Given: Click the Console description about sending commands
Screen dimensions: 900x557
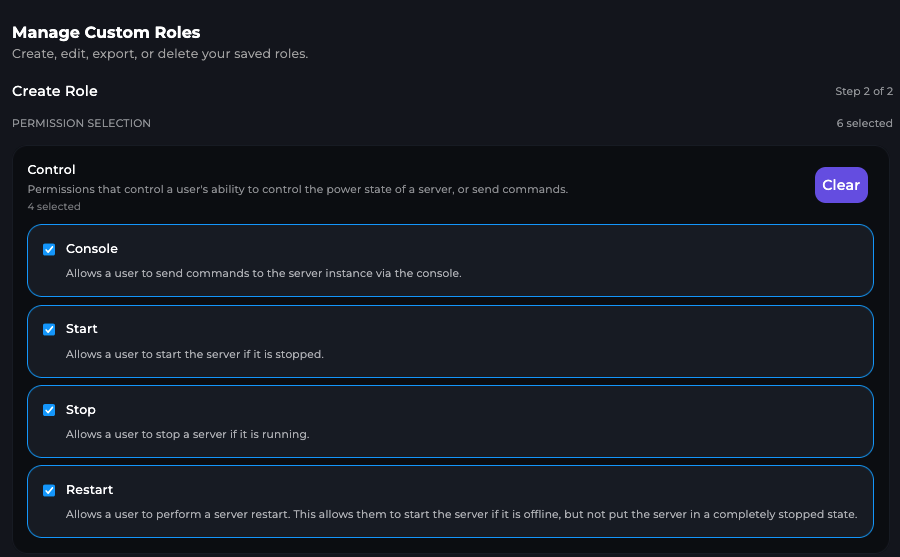Looking at the screenshot, I should point(263,273).
